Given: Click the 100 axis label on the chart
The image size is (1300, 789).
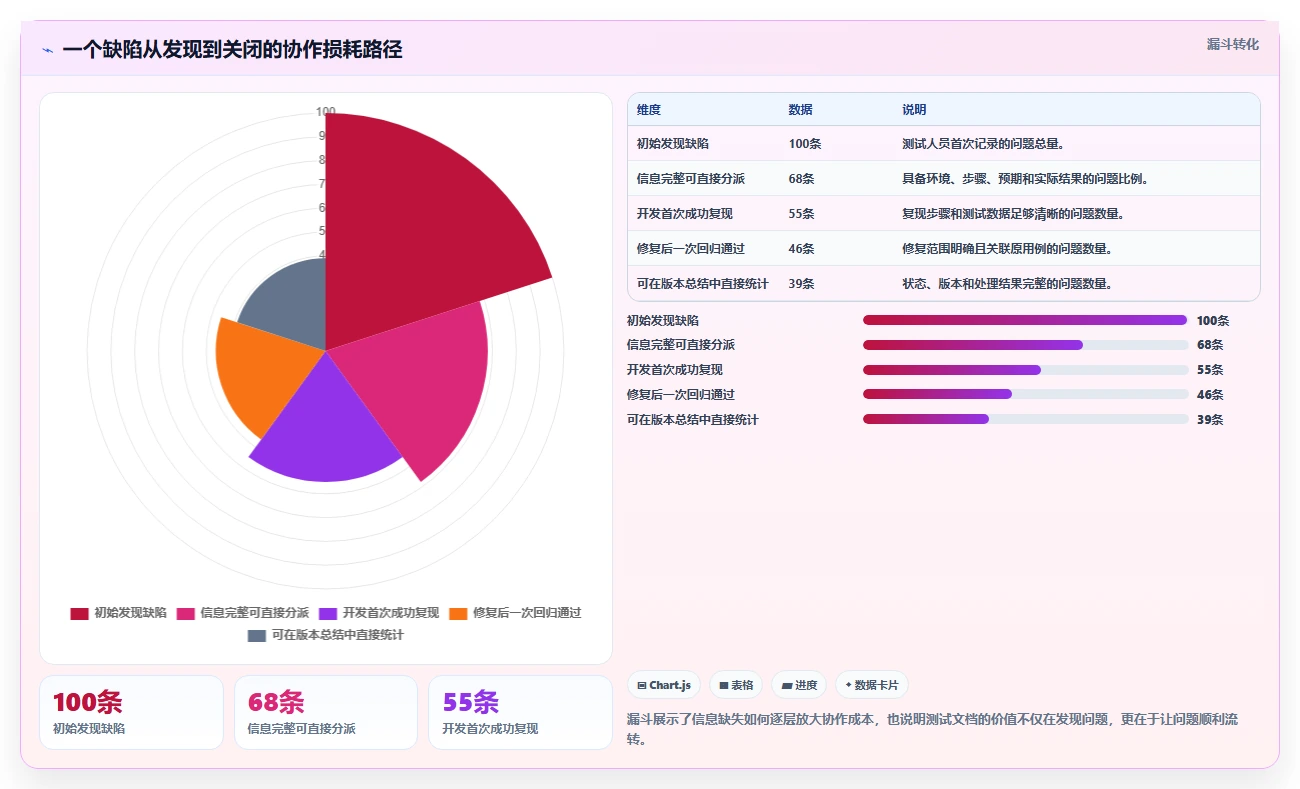Looking at the screenshot, I should click(326, 111).
